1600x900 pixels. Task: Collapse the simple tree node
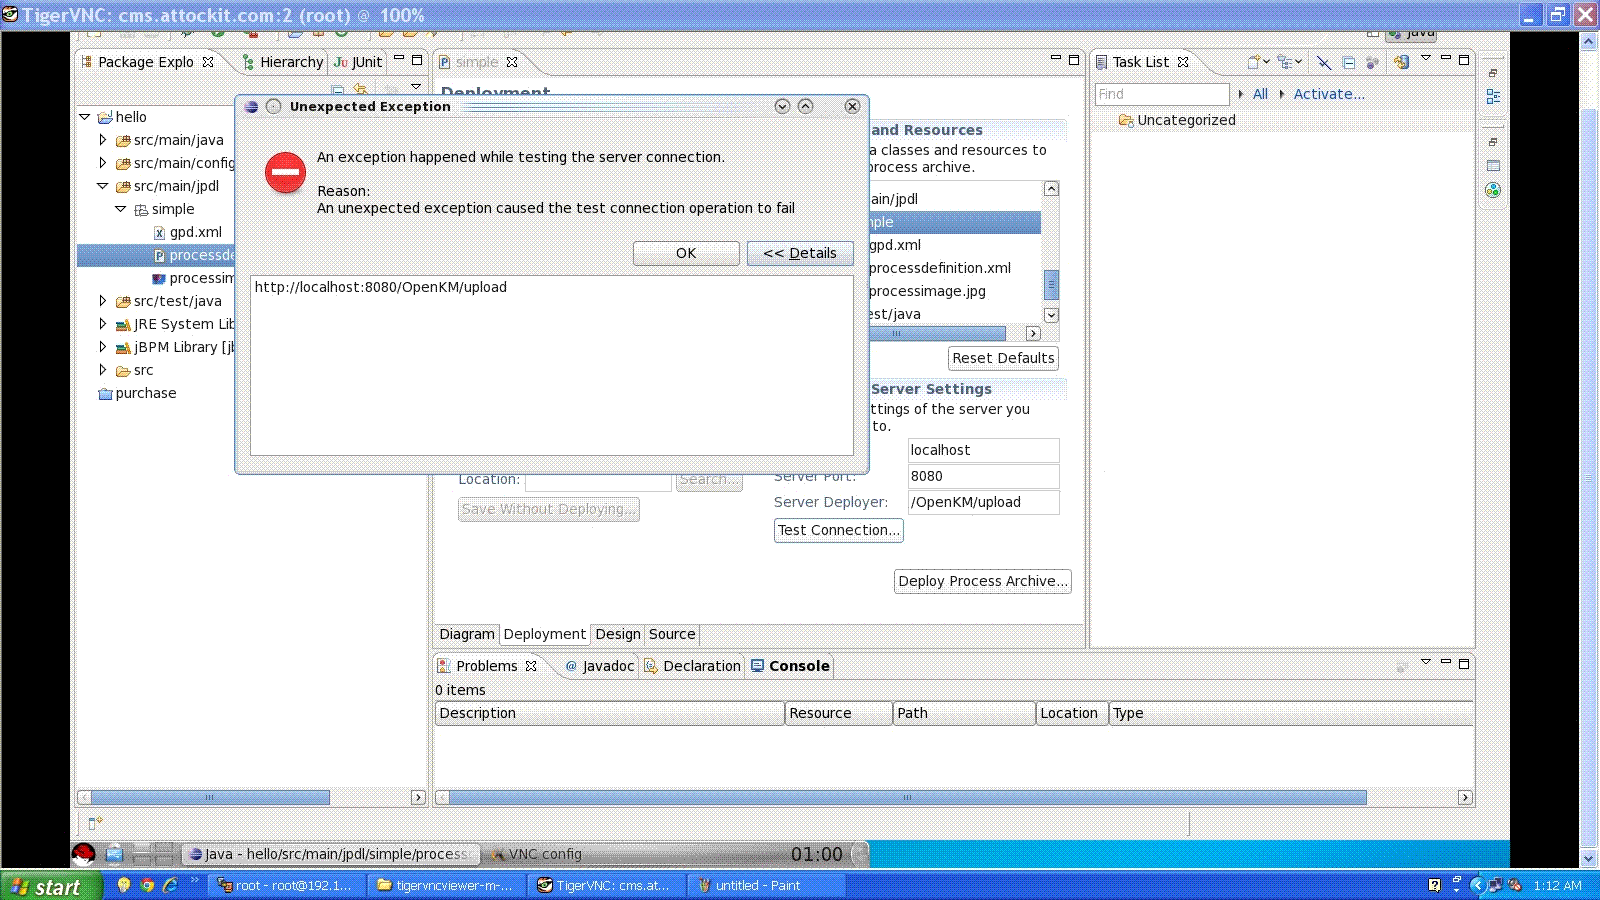(x=121, y=209)
